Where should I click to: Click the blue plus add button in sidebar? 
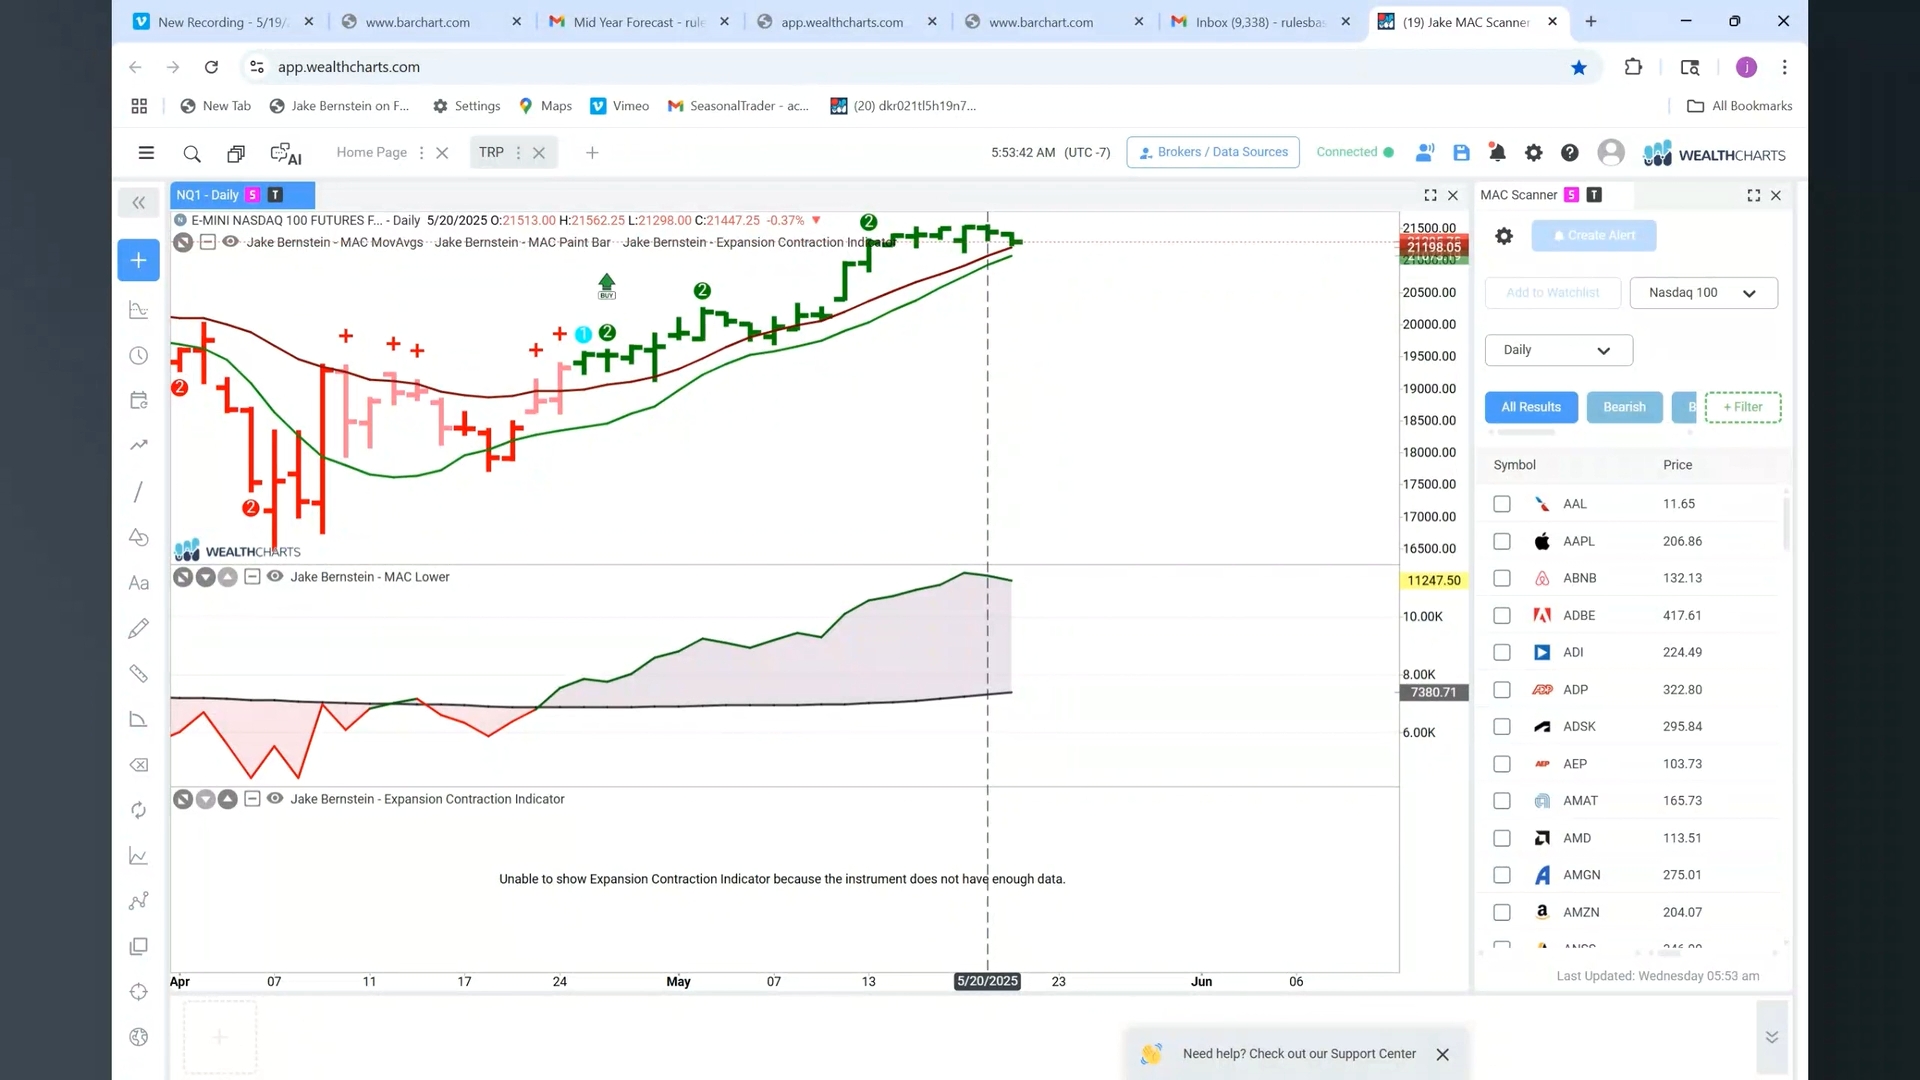[139, 260]
